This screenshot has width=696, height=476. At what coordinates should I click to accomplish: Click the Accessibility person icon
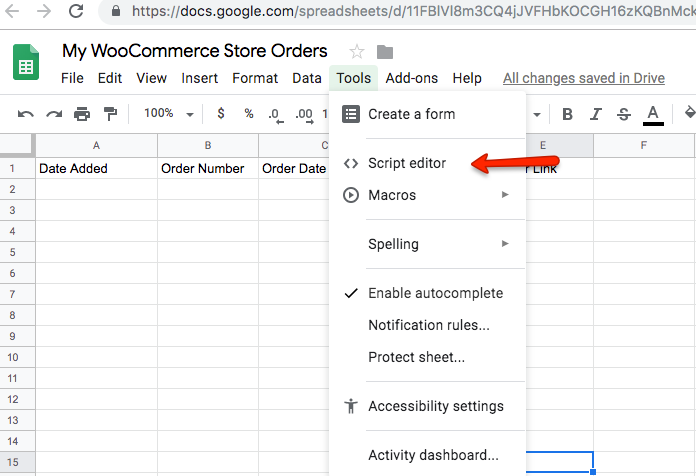351,406
